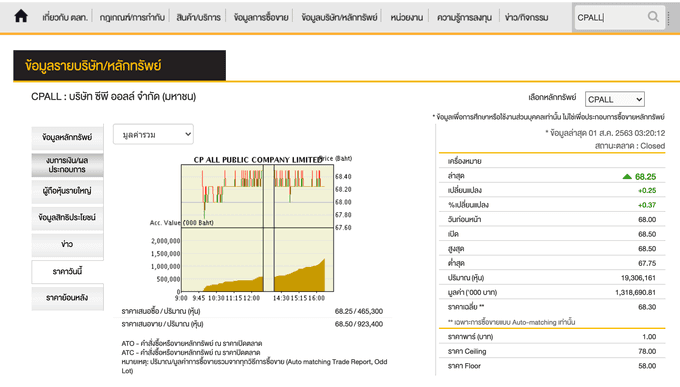
Task: Click the value 1,318,690.81
Action: tap(635, 292)
